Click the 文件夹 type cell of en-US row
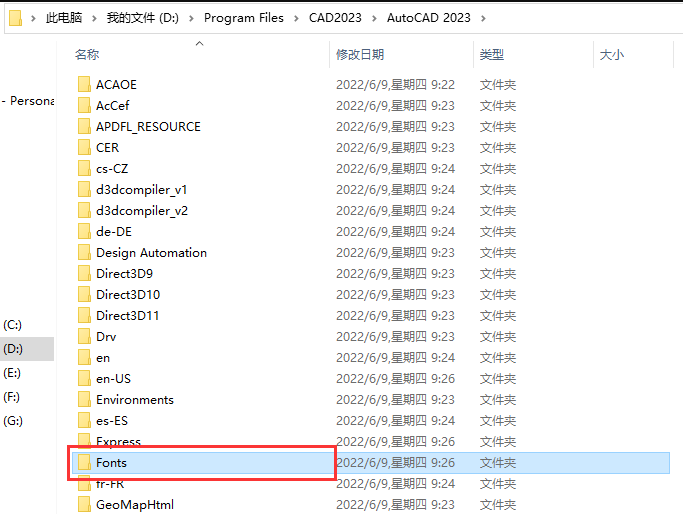 point(498,379)
